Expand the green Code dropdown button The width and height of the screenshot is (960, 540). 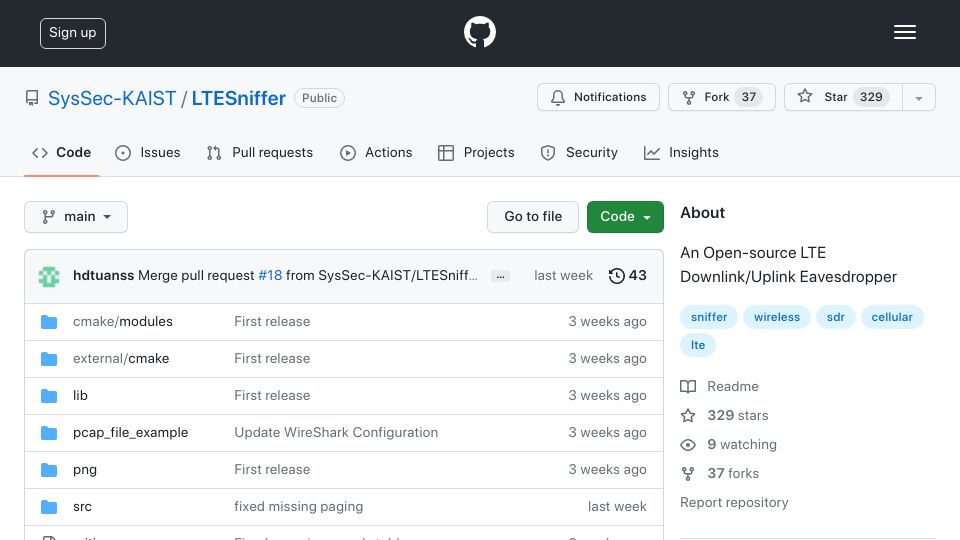click(x=625, y=217)
